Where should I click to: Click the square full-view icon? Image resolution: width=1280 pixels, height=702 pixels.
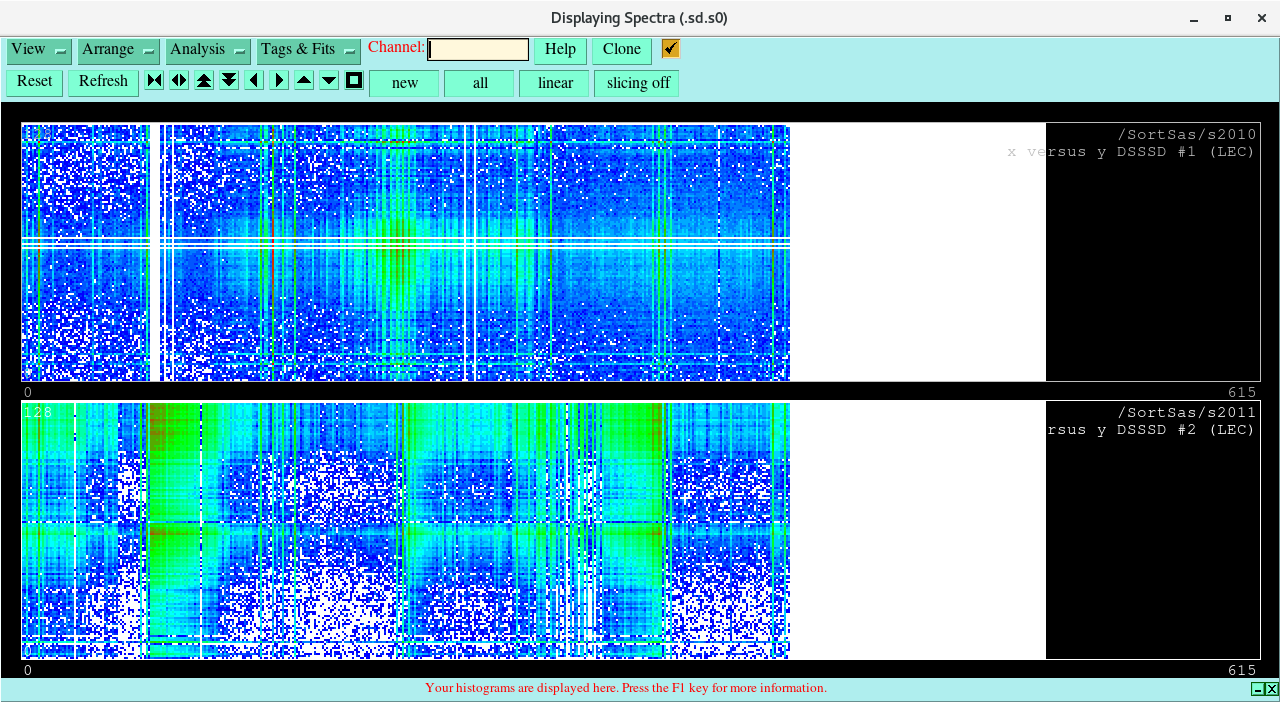[354, 81]
